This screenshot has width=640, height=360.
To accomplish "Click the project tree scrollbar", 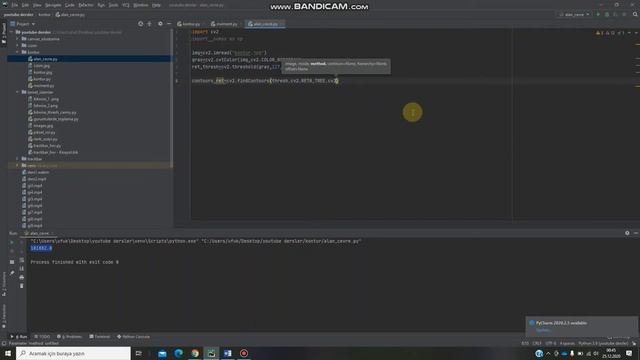I will click(x=171, y=98).
